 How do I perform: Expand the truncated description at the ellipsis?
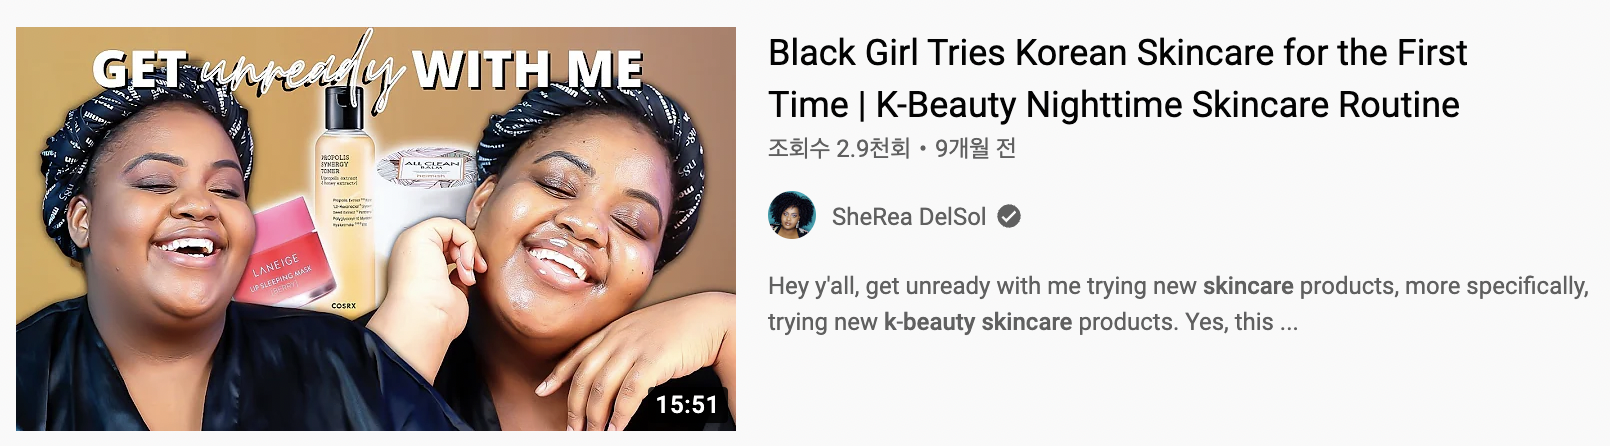tap(1289, 322)
